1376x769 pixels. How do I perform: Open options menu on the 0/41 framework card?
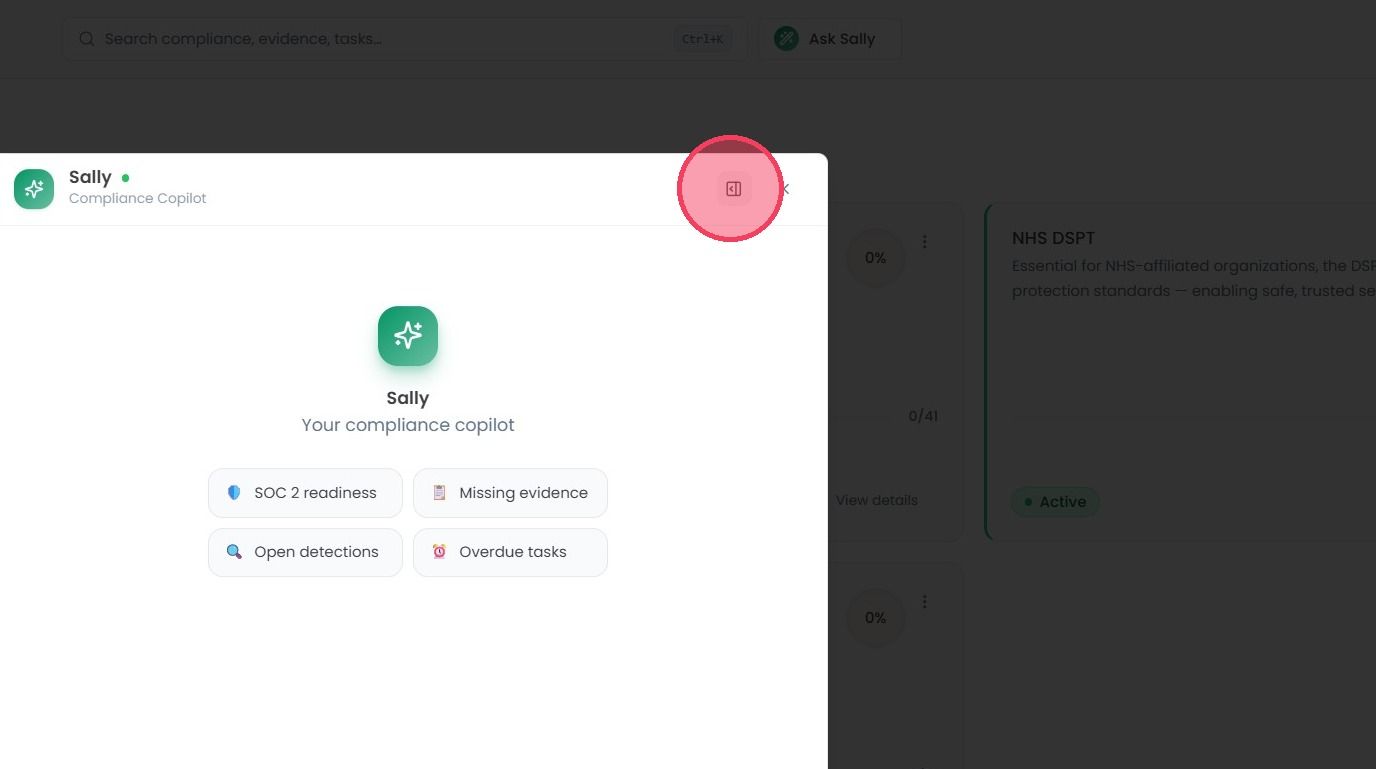point(925,242)
